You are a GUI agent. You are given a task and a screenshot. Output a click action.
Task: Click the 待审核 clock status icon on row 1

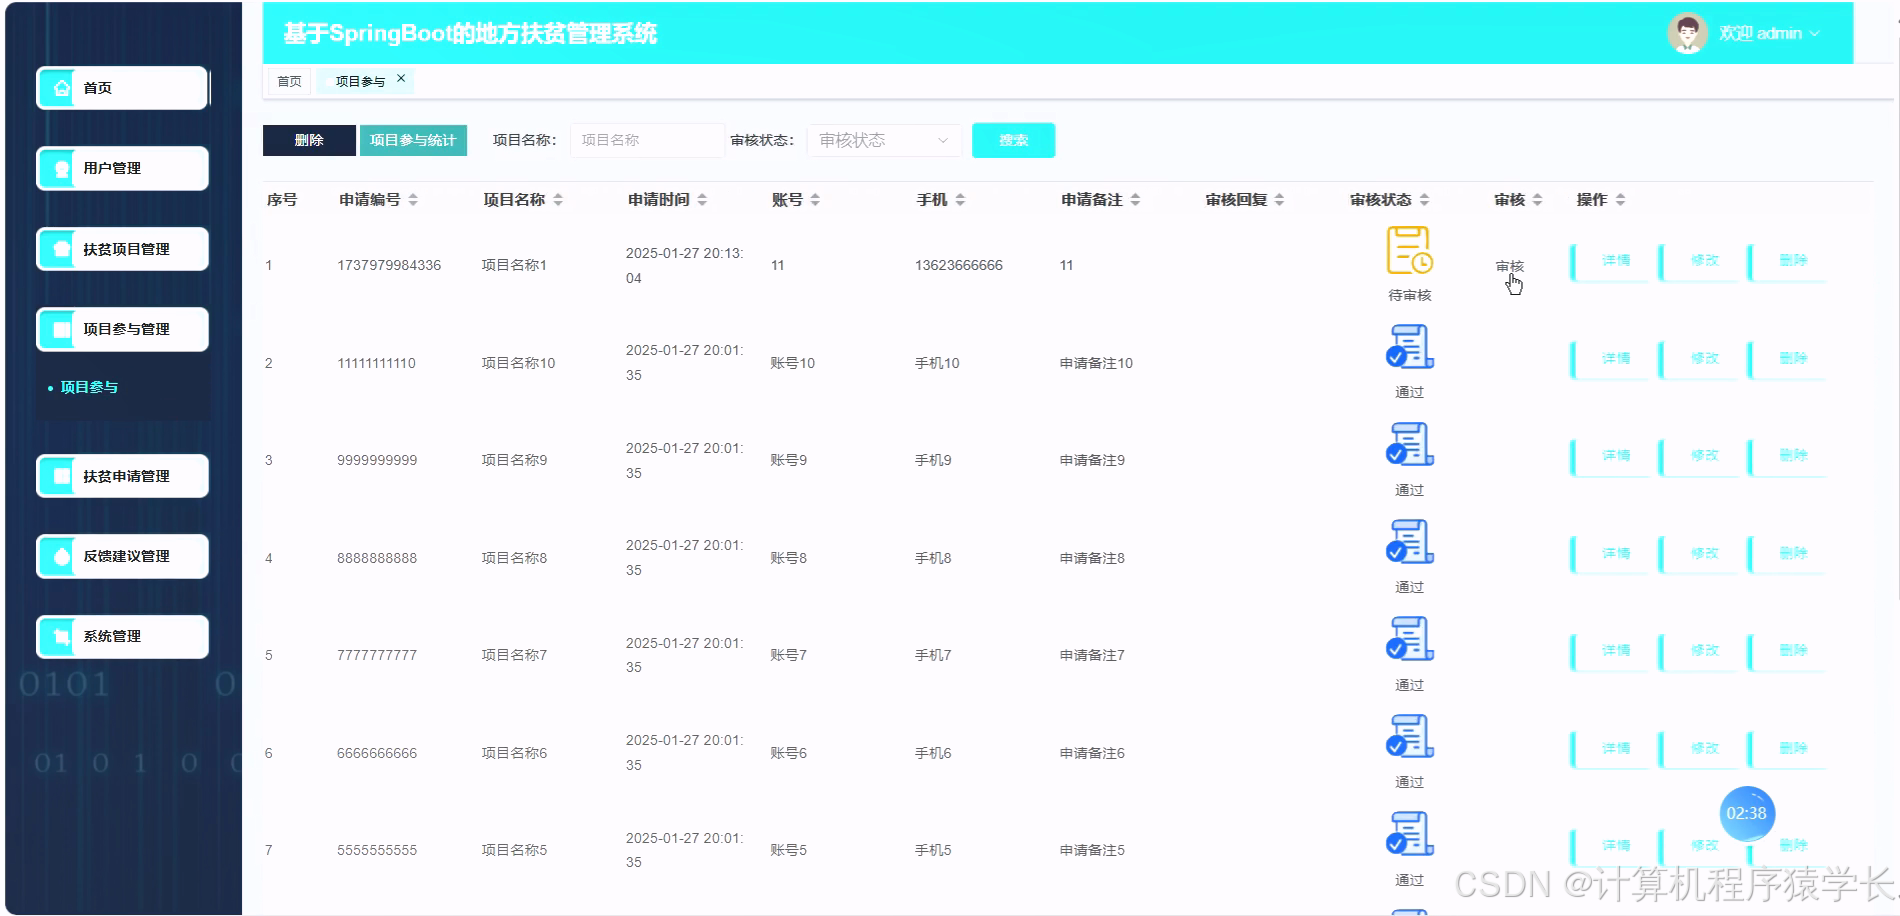(x=1407, y=253)
